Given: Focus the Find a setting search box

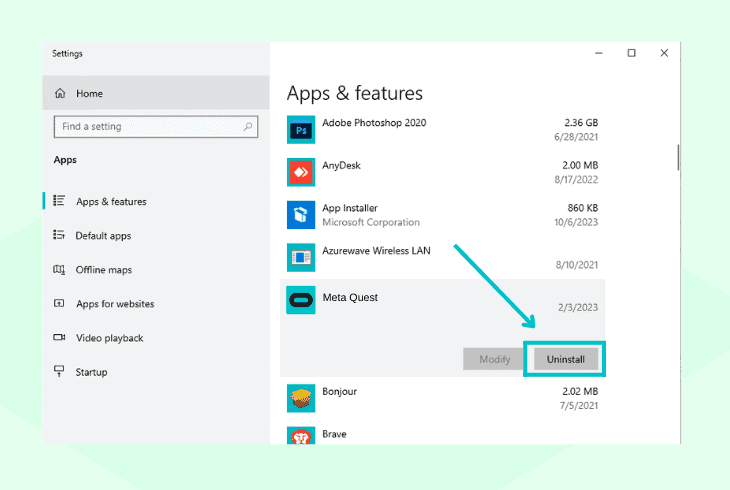Looking at the screenshot, I should click(x=156, y=127).
